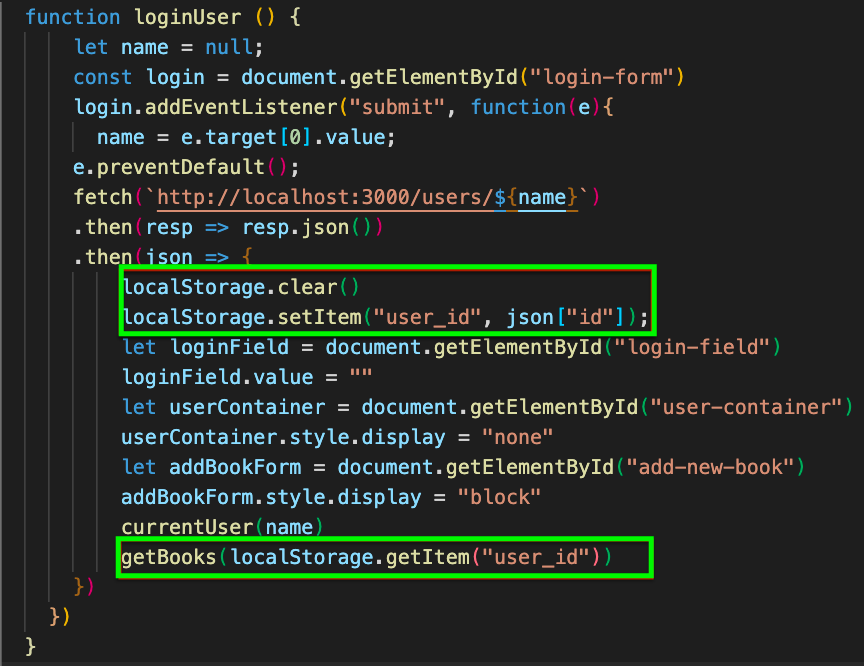Select the "block" display style value
The width and height of the screenshot is (864, 666).
pyautogui.click(x=499, y=497)
